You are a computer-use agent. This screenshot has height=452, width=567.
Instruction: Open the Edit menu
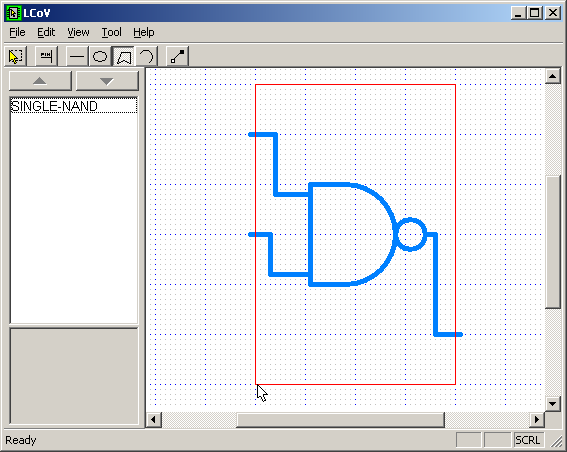click(x=46, y=33)
